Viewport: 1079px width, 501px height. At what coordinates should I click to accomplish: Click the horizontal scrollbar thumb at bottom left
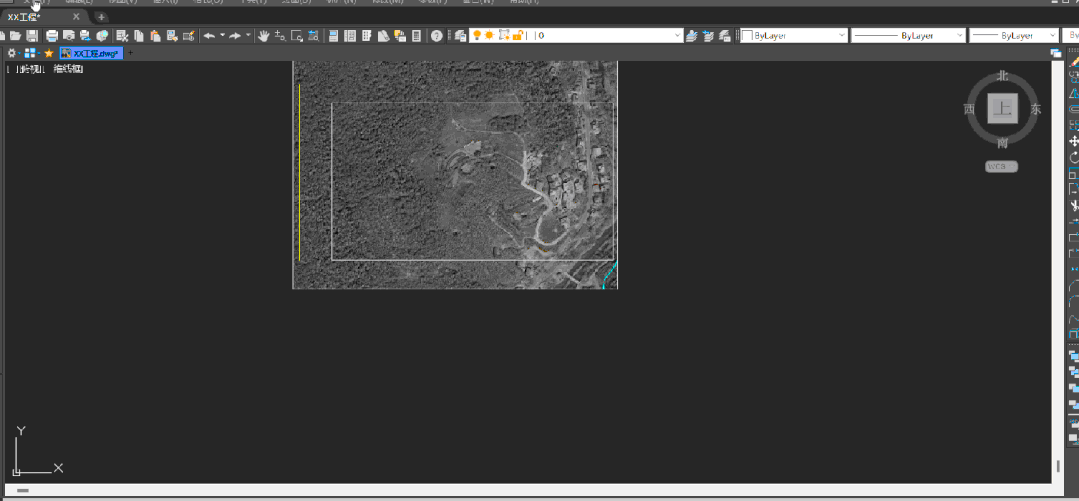pos(23,491)
